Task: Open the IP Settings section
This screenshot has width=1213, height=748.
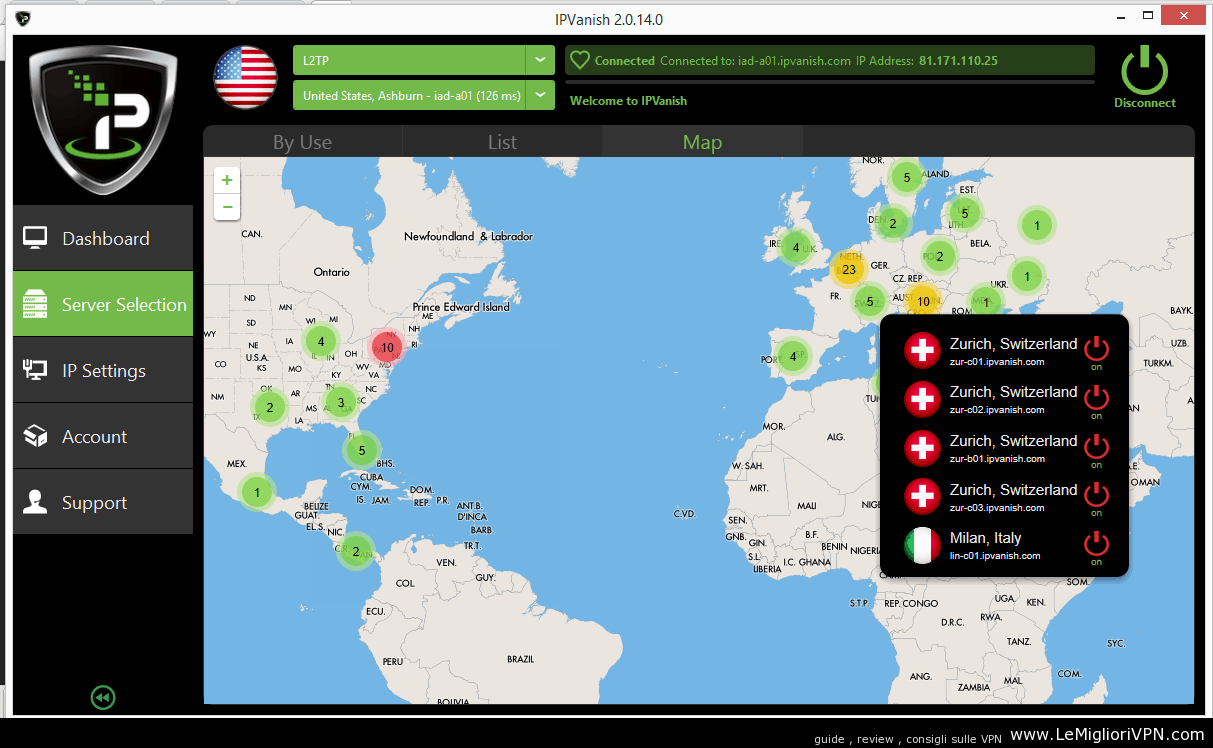Action: [103, 370]
